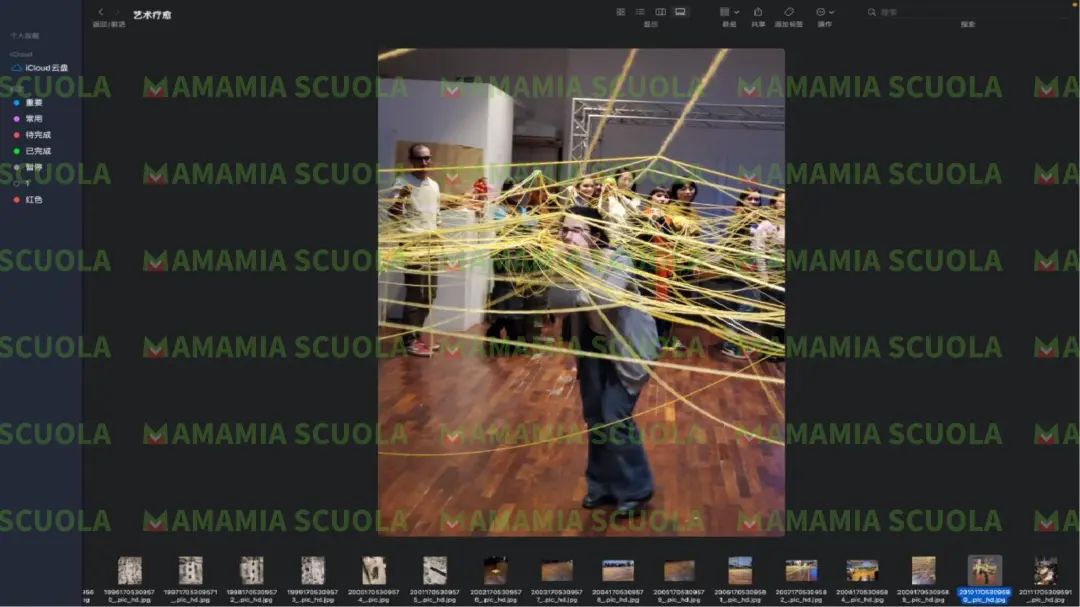This screenshot has width=1080, height=607.
Task: Select the thumbnail of file starting 2001
Action: (x=435, y=570)
